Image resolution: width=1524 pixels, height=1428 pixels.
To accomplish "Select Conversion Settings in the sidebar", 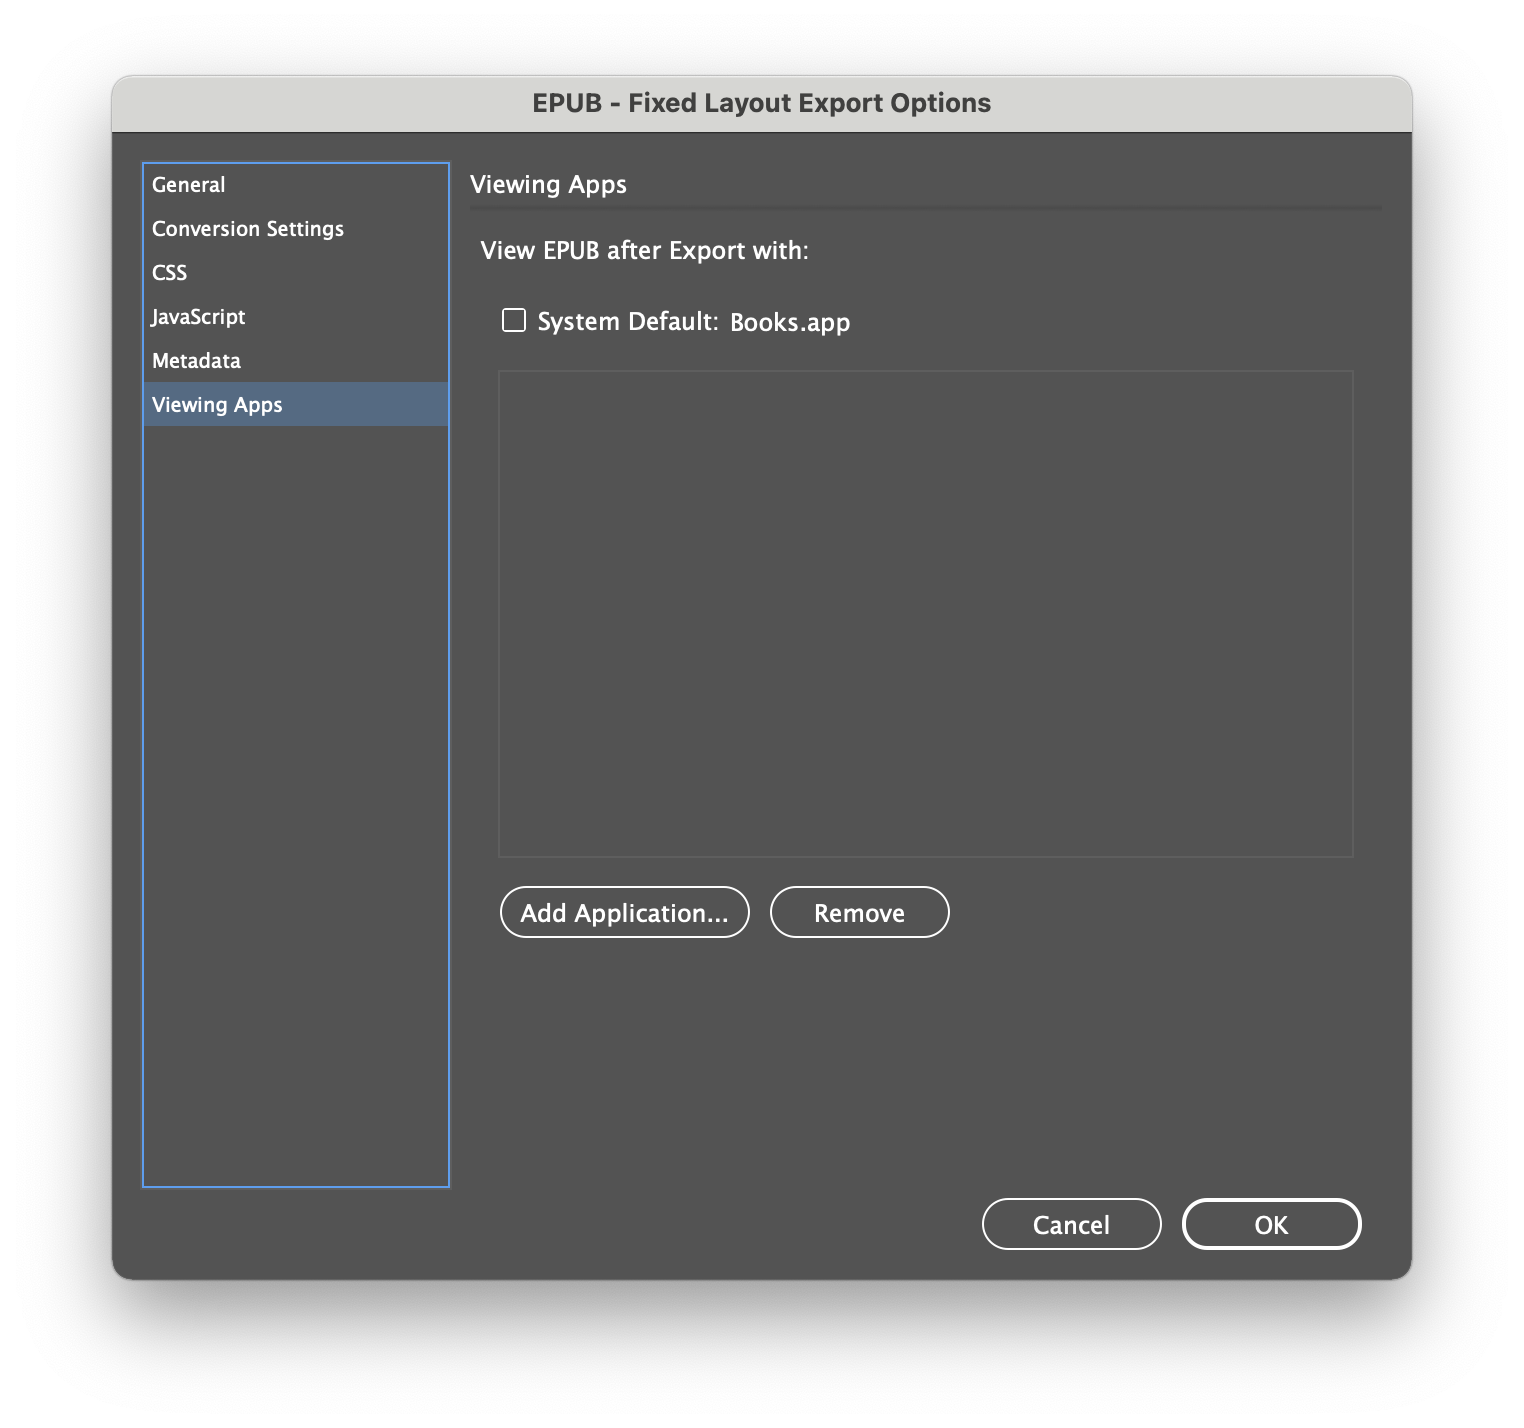I will [x=248, y=229].
